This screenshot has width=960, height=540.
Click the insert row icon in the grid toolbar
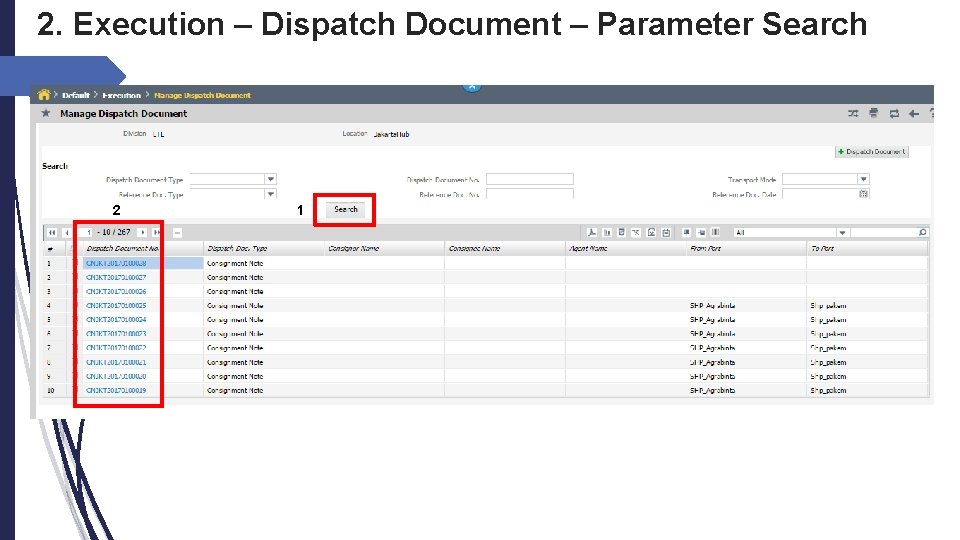click(701, 233)
